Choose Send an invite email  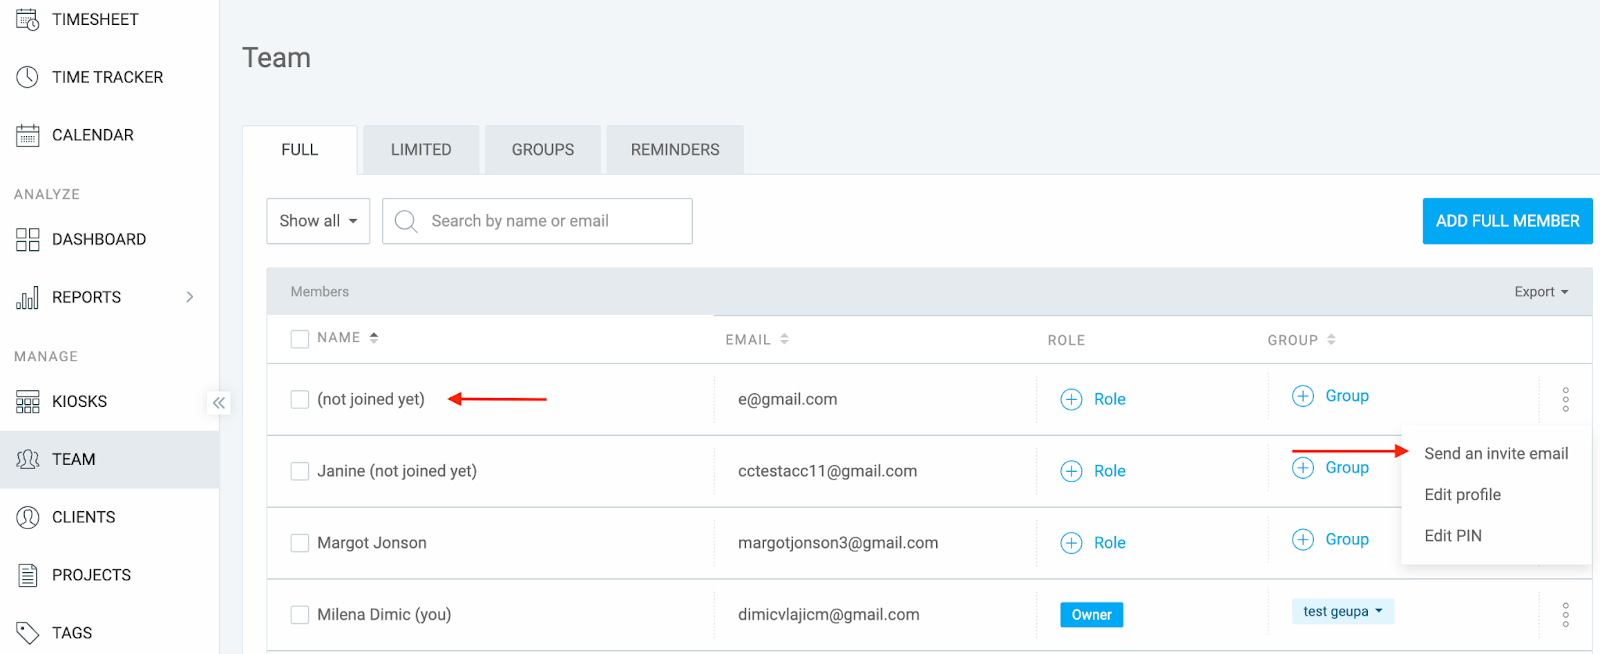tap(1496, 454)
